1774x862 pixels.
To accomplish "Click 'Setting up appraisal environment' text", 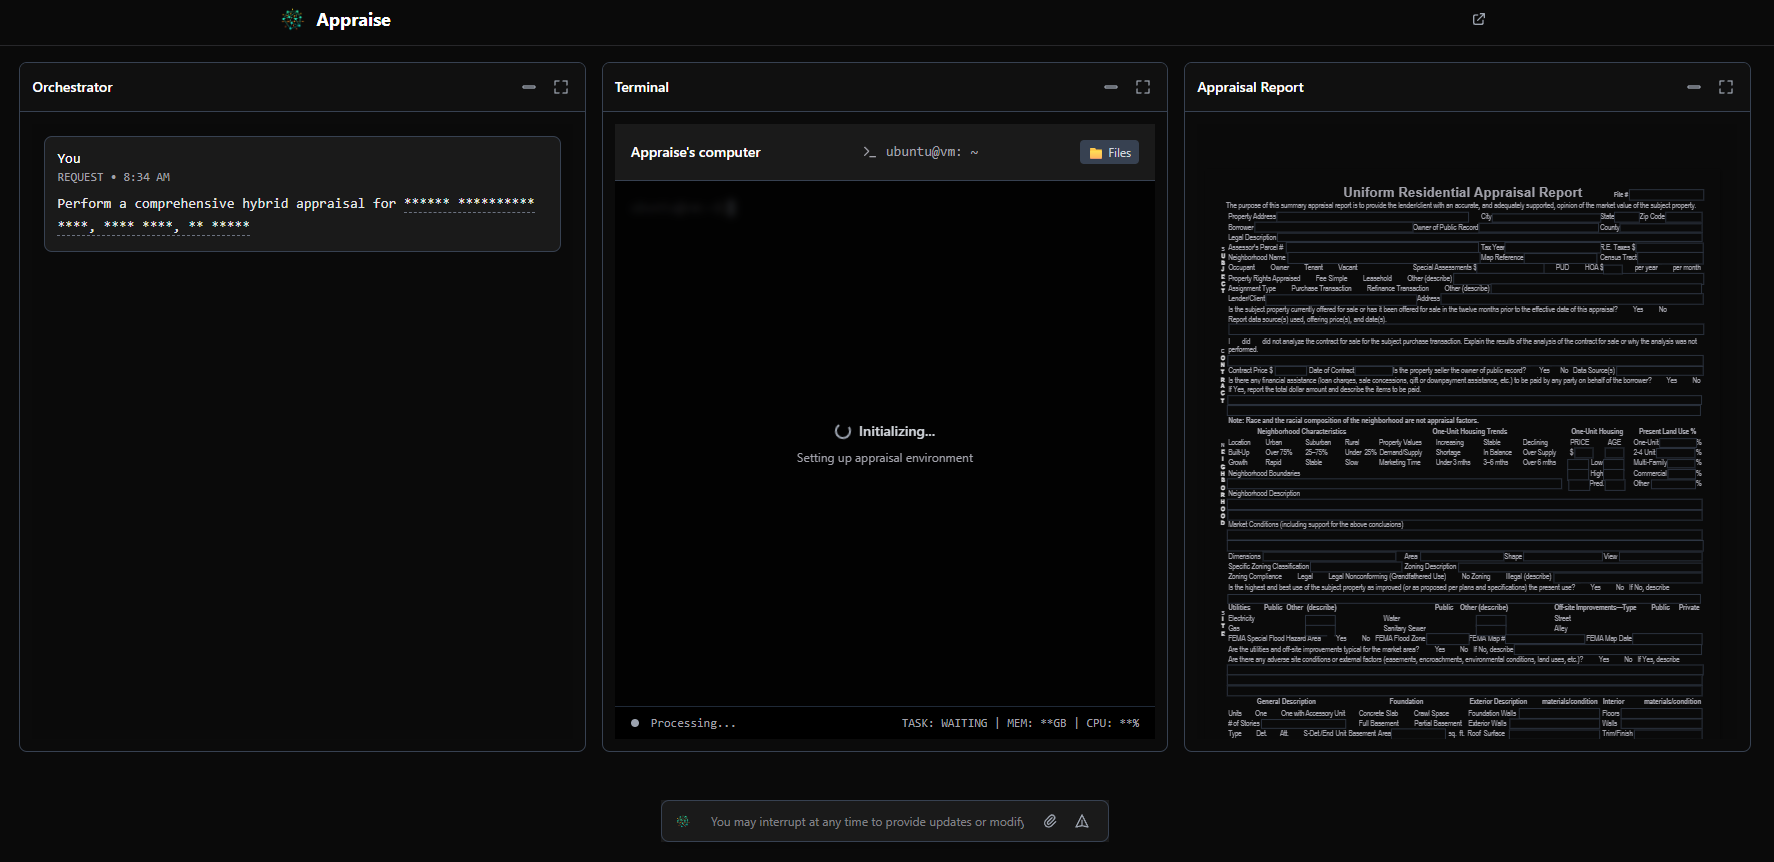I will 884,458.
